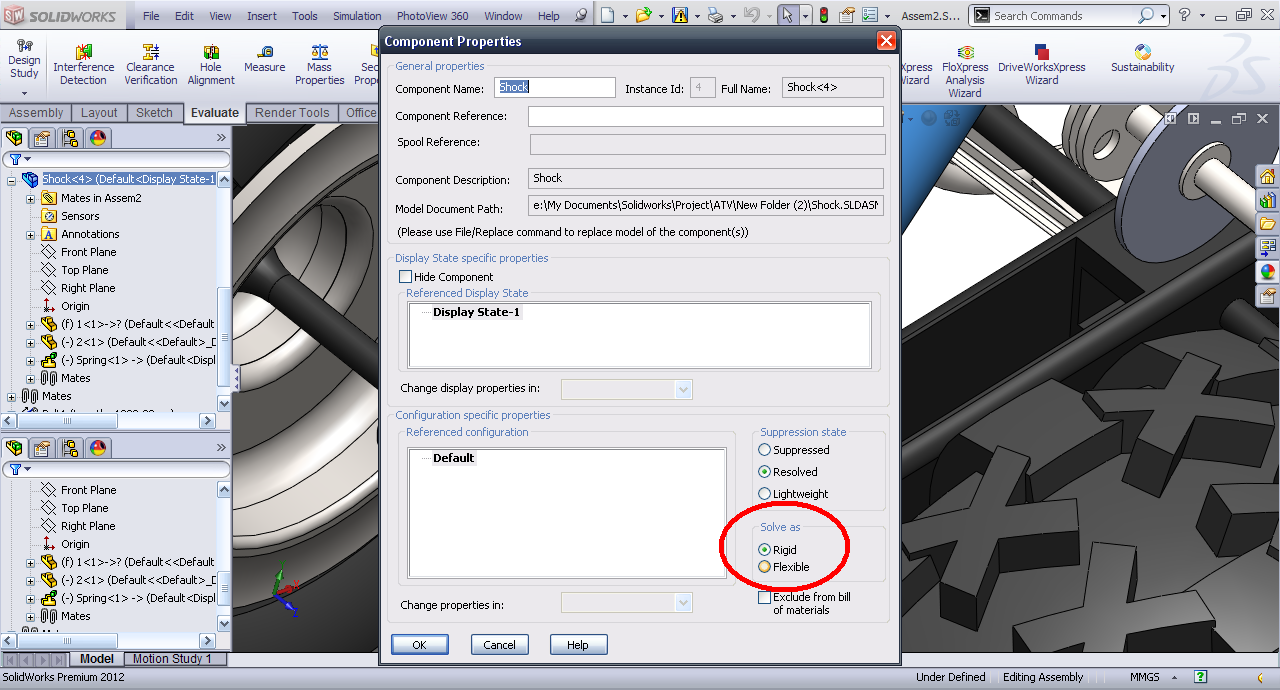Click Under Defined in status bar
This screenshot has height=690, width=1280.
(x=951, y=677)
